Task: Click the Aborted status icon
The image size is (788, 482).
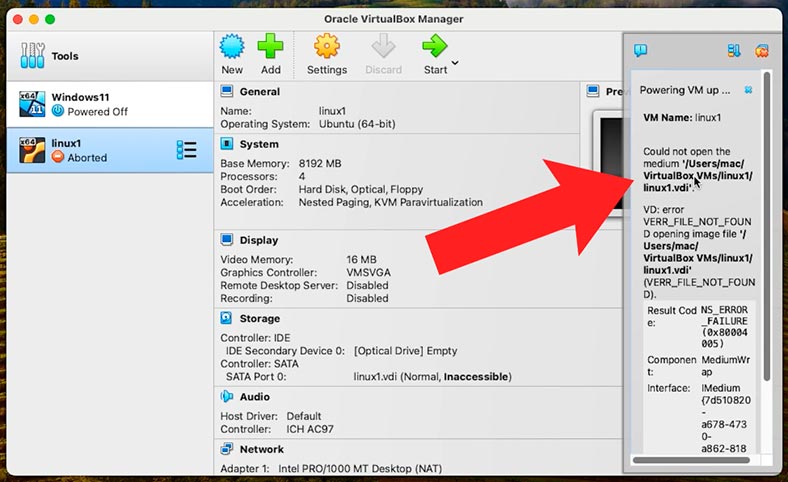Action: (x=58, y=157)
